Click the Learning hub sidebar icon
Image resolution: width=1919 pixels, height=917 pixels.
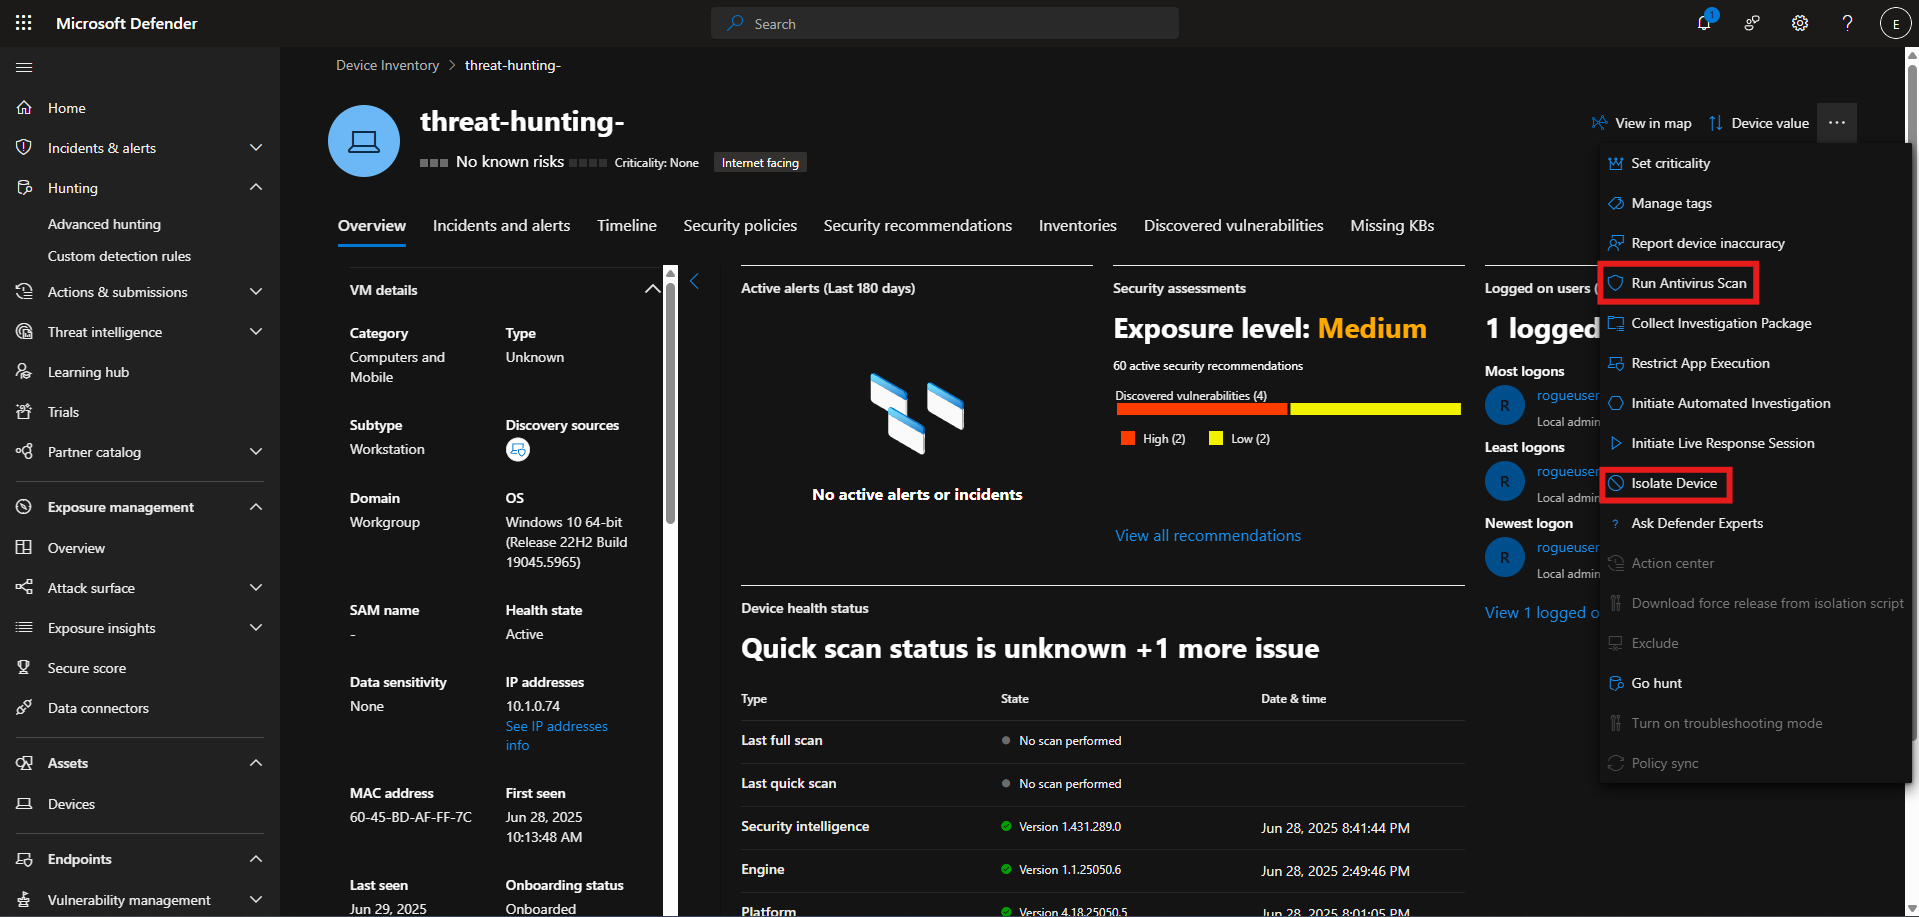point(24,372)
